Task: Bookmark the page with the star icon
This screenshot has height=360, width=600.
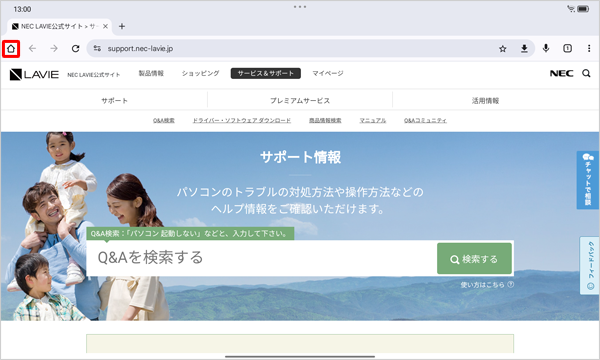Action: [x=502, y=49]
